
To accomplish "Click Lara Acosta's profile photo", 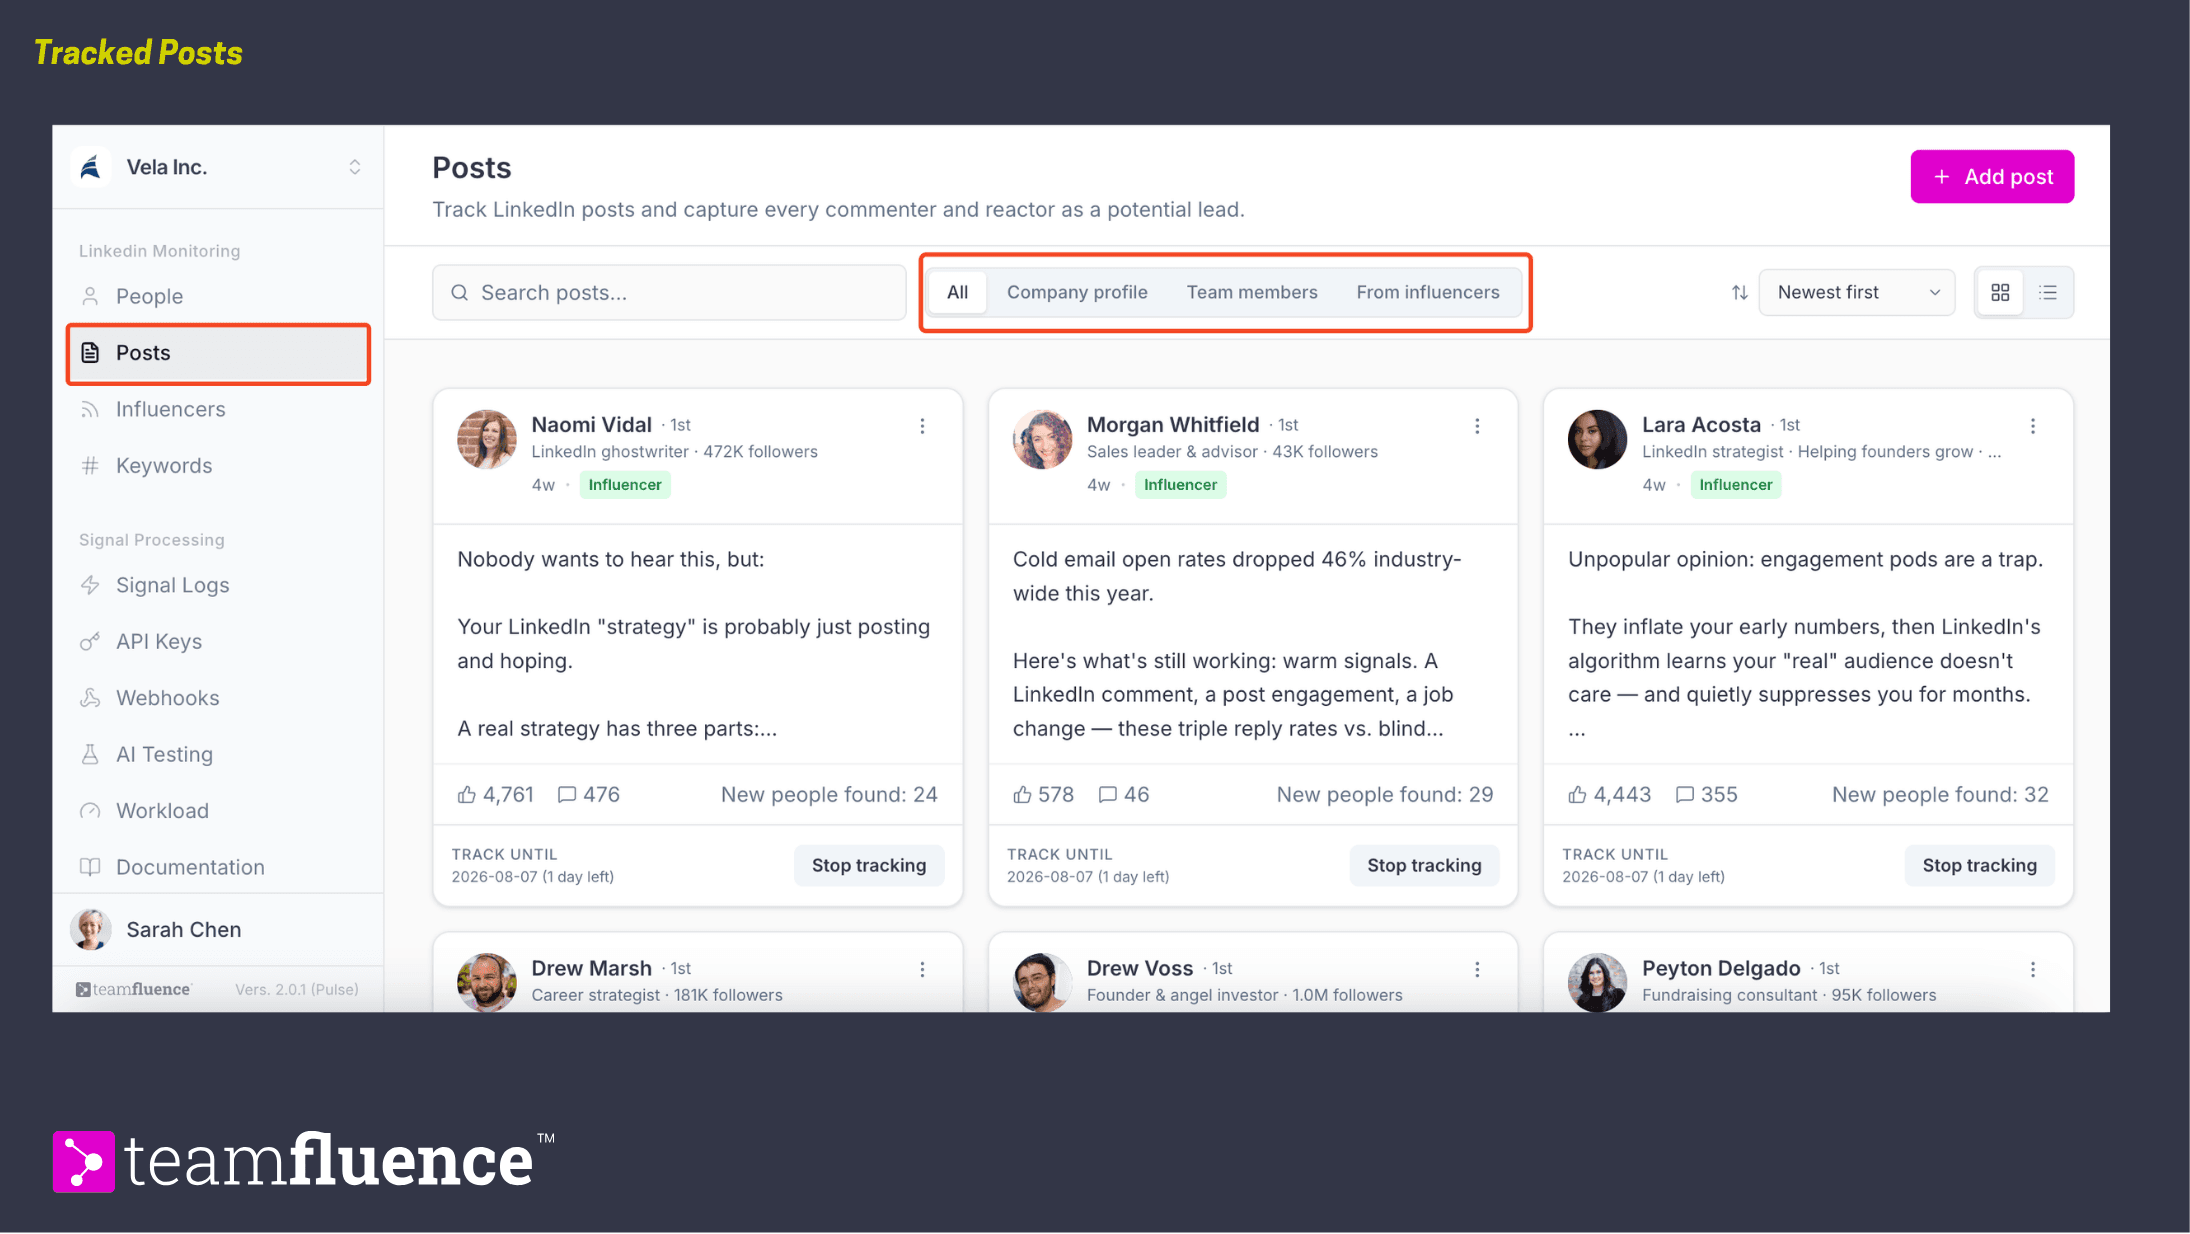I will pos(1598,439).
